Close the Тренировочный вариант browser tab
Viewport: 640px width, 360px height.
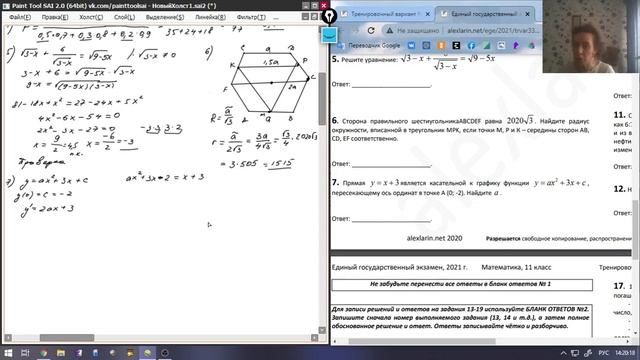427,14
